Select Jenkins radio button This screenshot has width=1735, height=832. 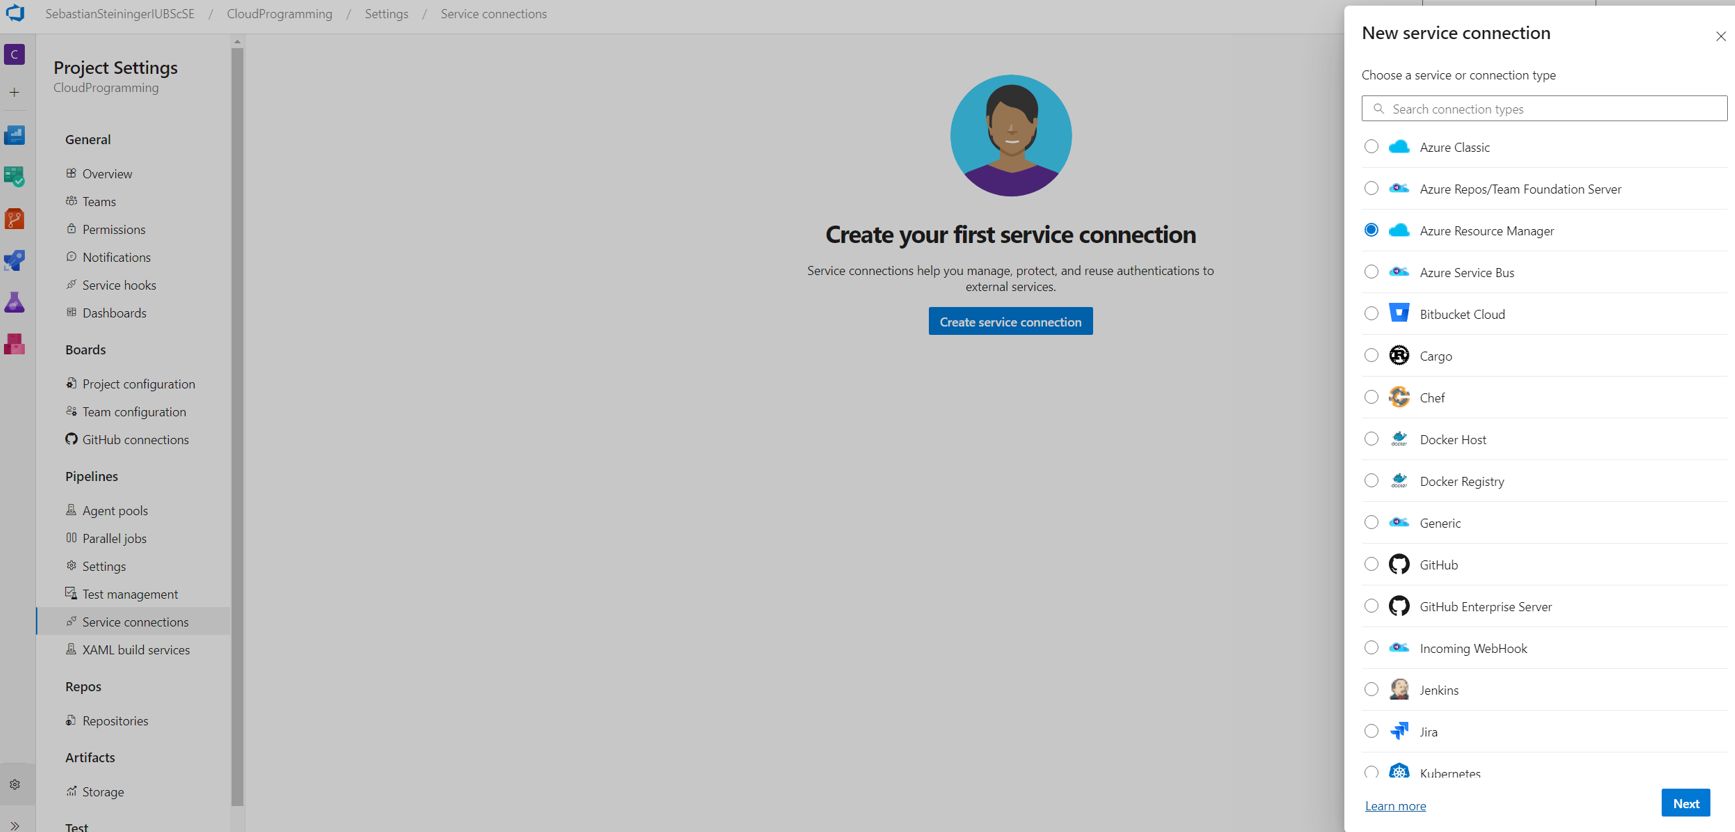coord(1371,689)
